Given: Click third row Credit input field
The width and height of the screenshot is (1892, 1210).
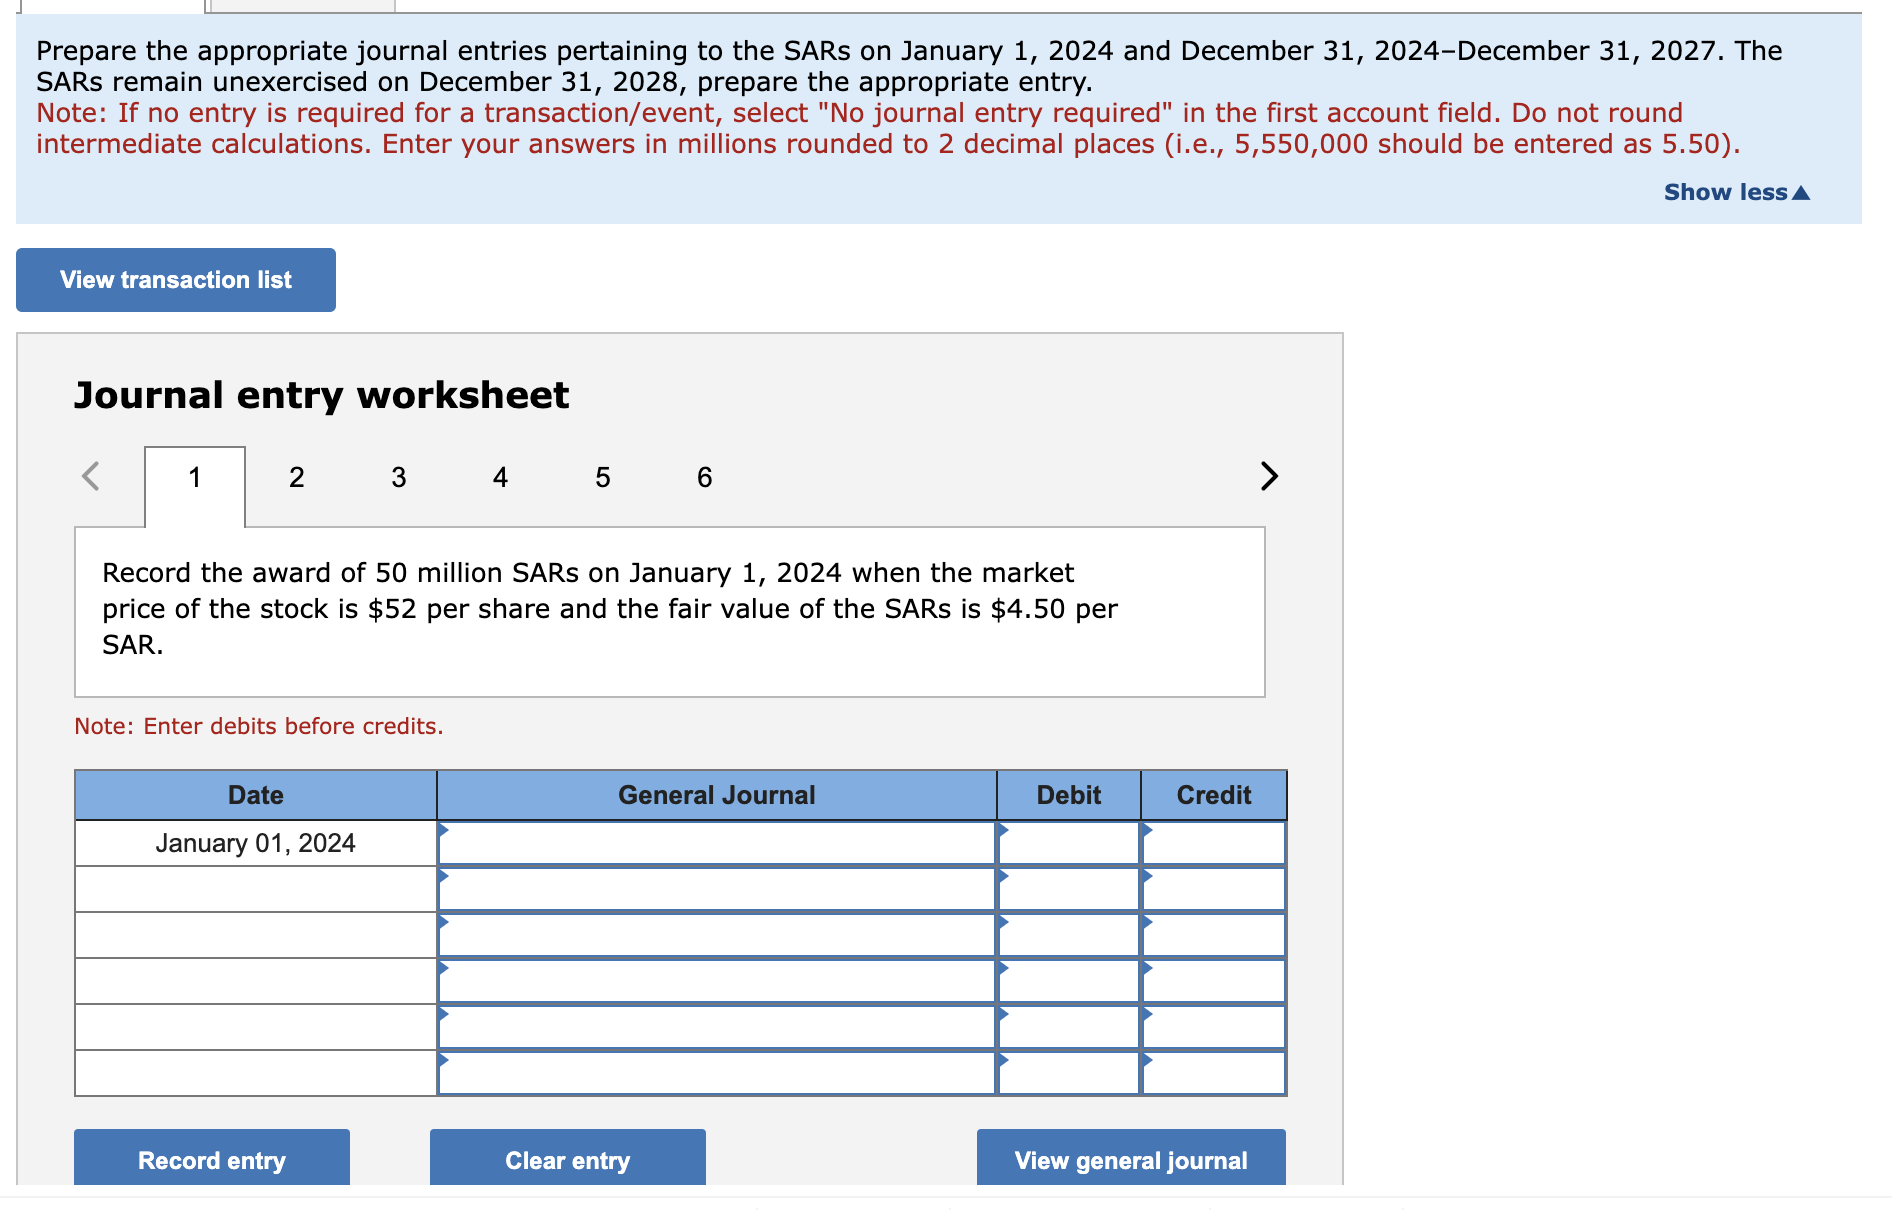Looking at the screenshot, I should 1214,935.
